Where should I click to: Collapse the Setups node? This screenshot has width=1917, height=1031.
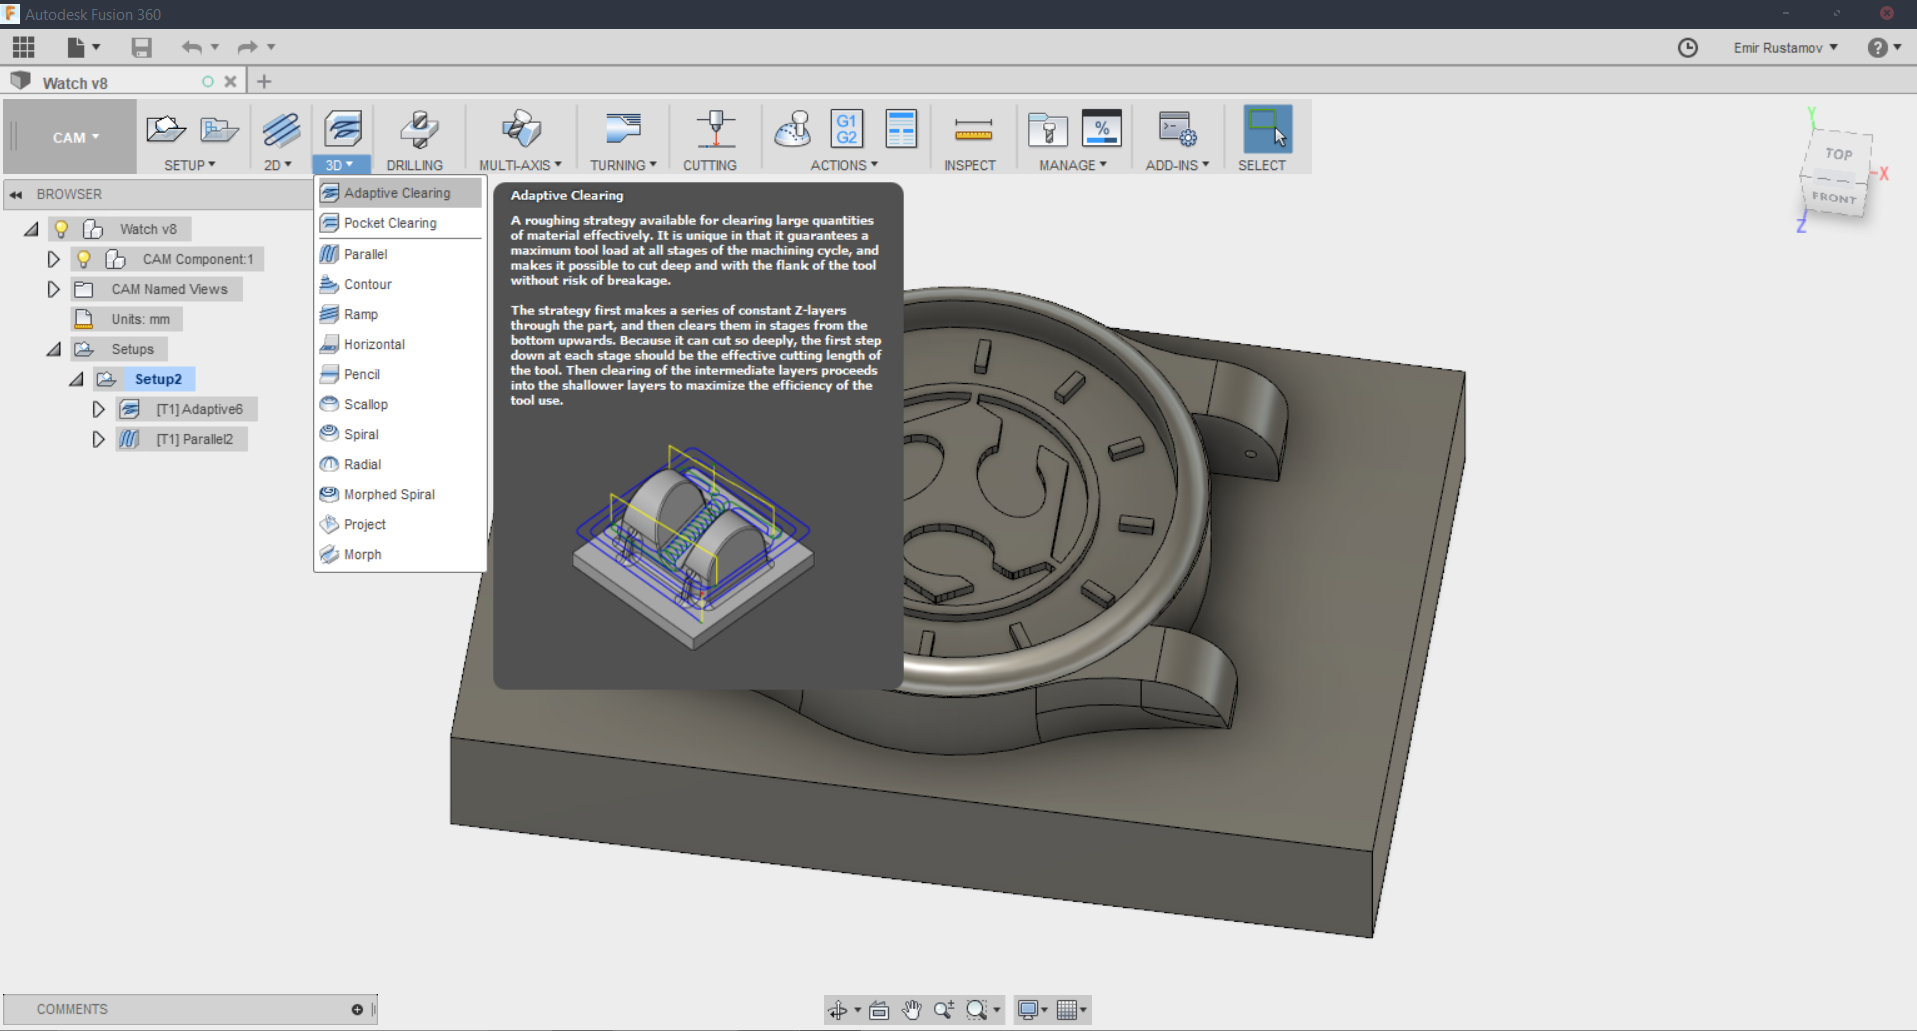[54, 349]
